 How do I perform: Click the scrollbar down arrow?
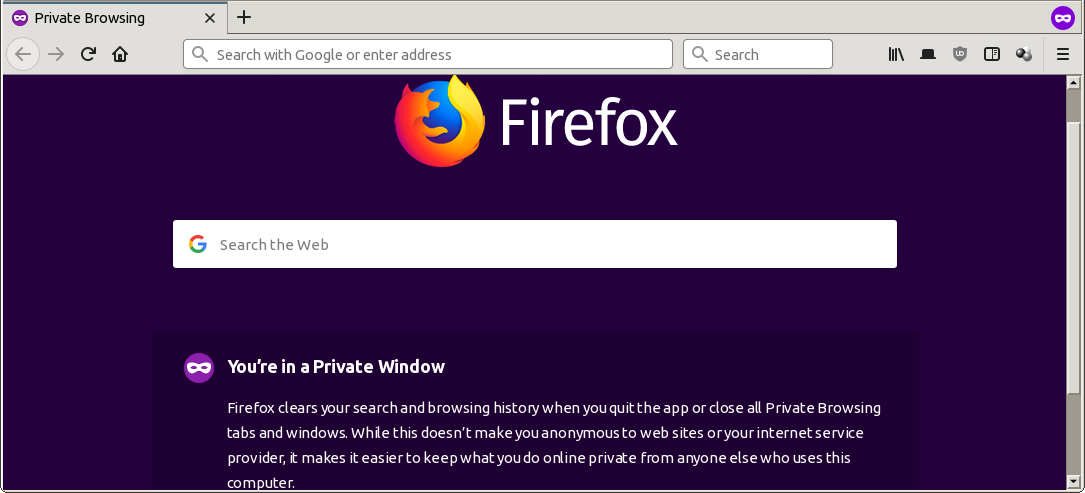pyautogui.click(x=1073, y=482)
